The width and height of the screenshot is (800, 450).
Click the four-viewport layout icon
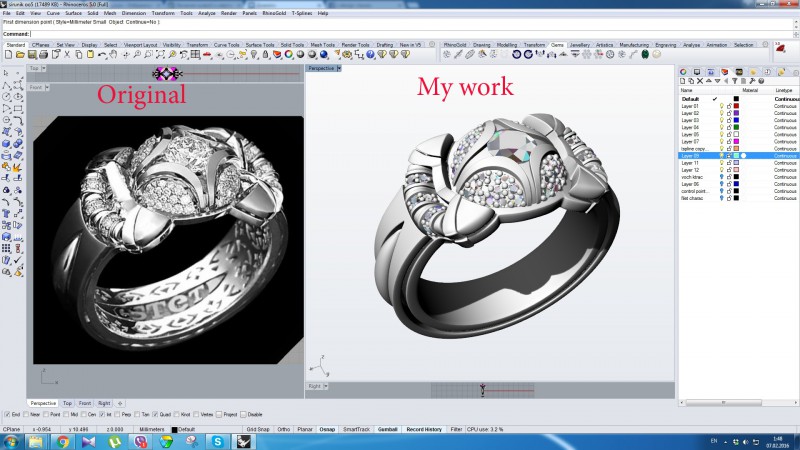tap(195, 54)
